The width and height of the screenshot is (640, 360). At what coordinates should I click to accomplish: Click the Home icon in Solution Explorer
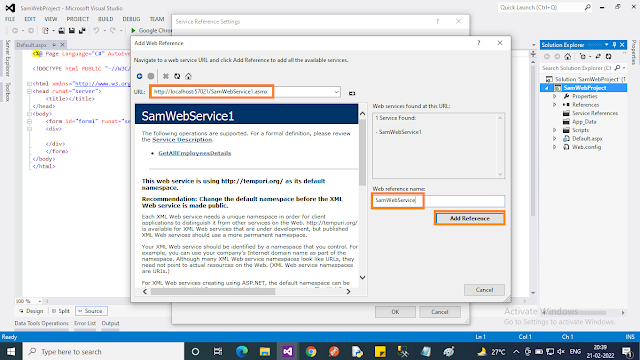pos(568,56)
